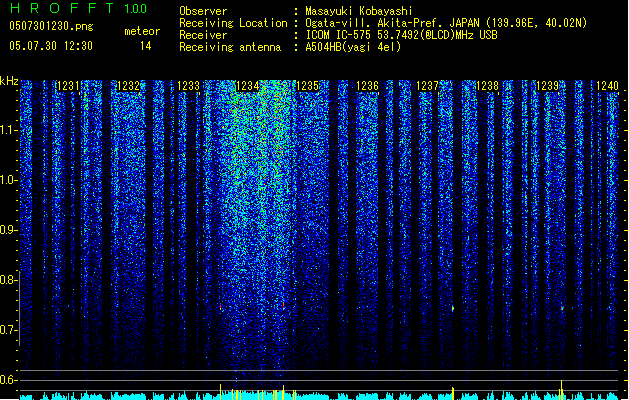Click the filename 0507301230.png
Screen dimensions: 629x400
tap(51, 26)
